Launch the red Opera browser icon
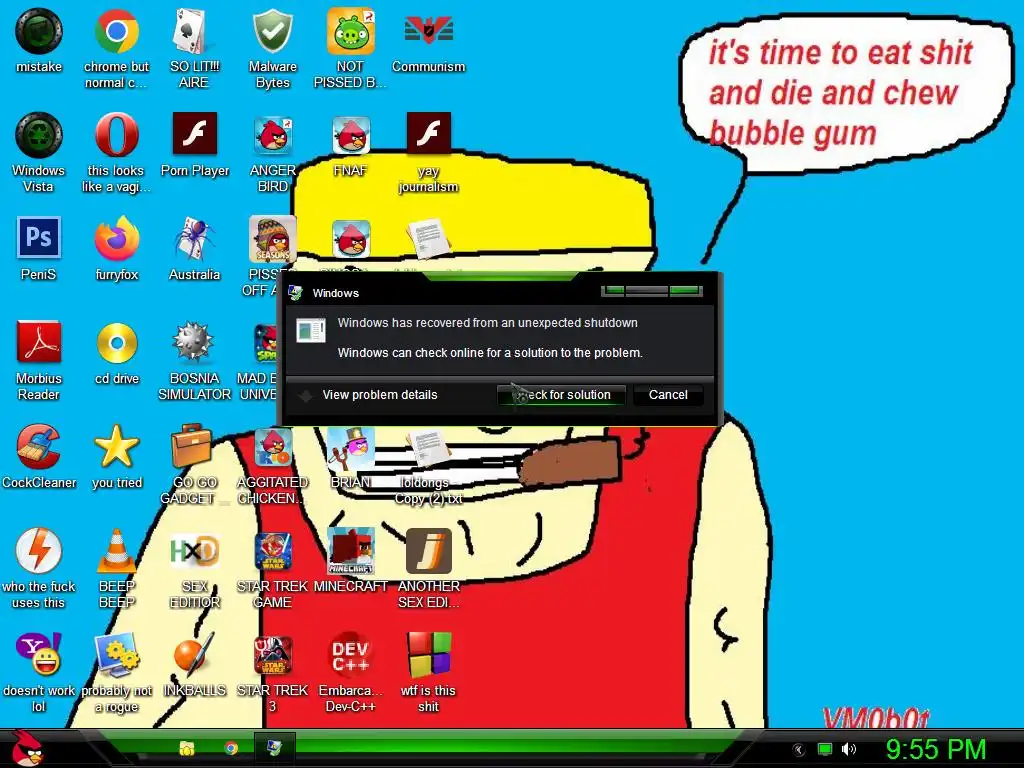The width and height of the screenshot is (1024, 768). pos(116,135)
